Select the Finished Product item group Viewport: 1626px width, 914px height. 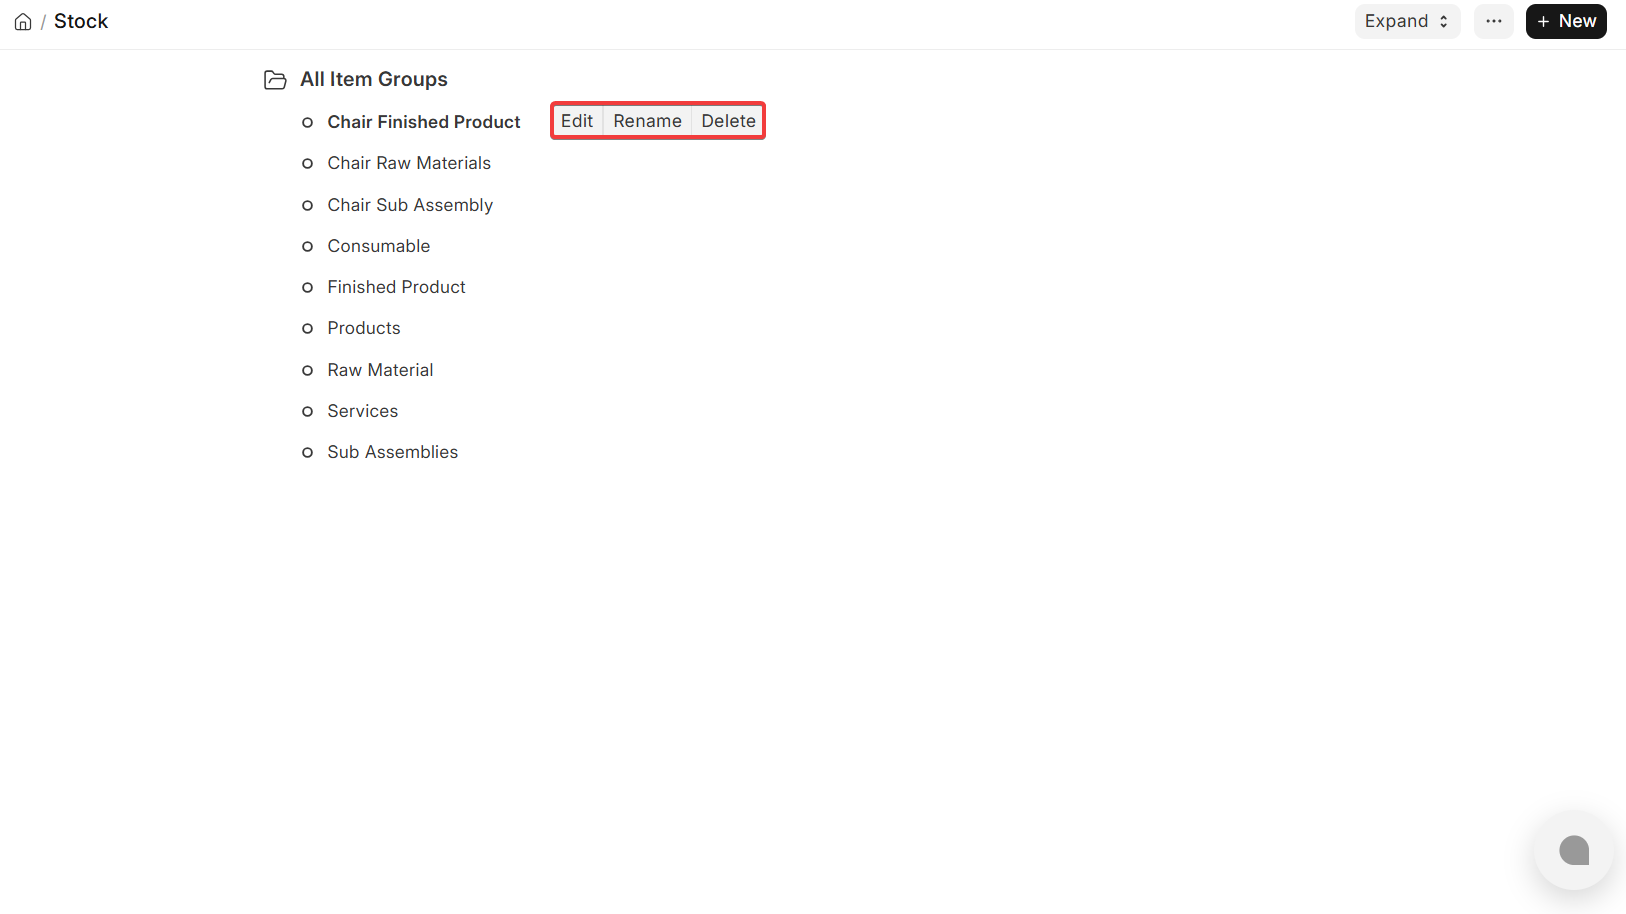[396, 287]
